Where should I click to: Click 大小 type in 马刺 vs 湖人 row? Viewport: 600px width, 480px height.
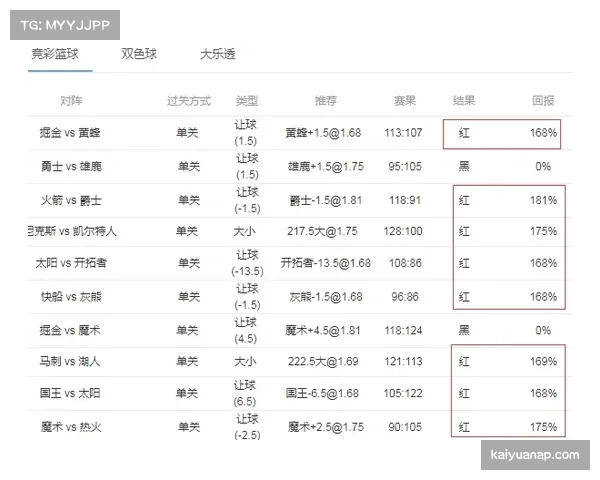[245, 361]
